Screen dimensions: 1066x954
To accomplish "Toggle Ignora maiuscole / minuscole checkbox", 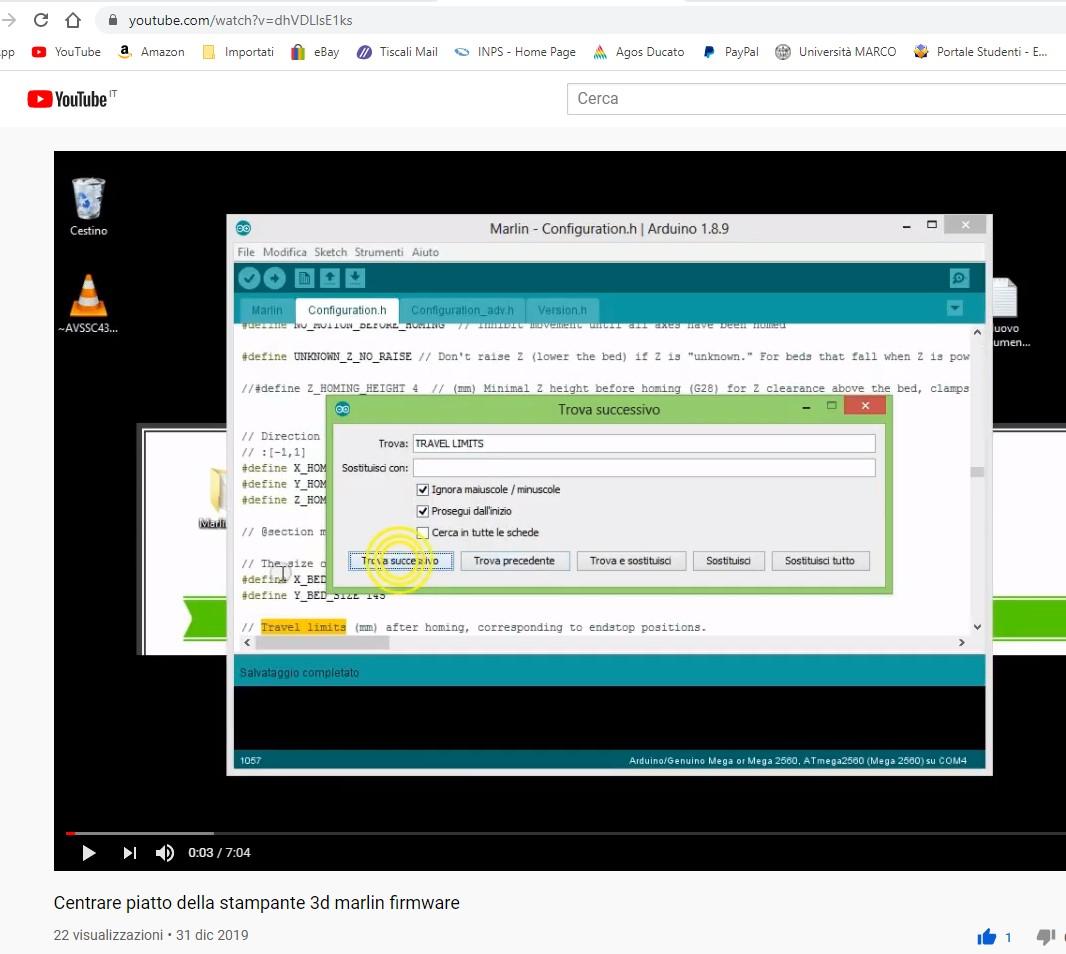I will 422,490.
